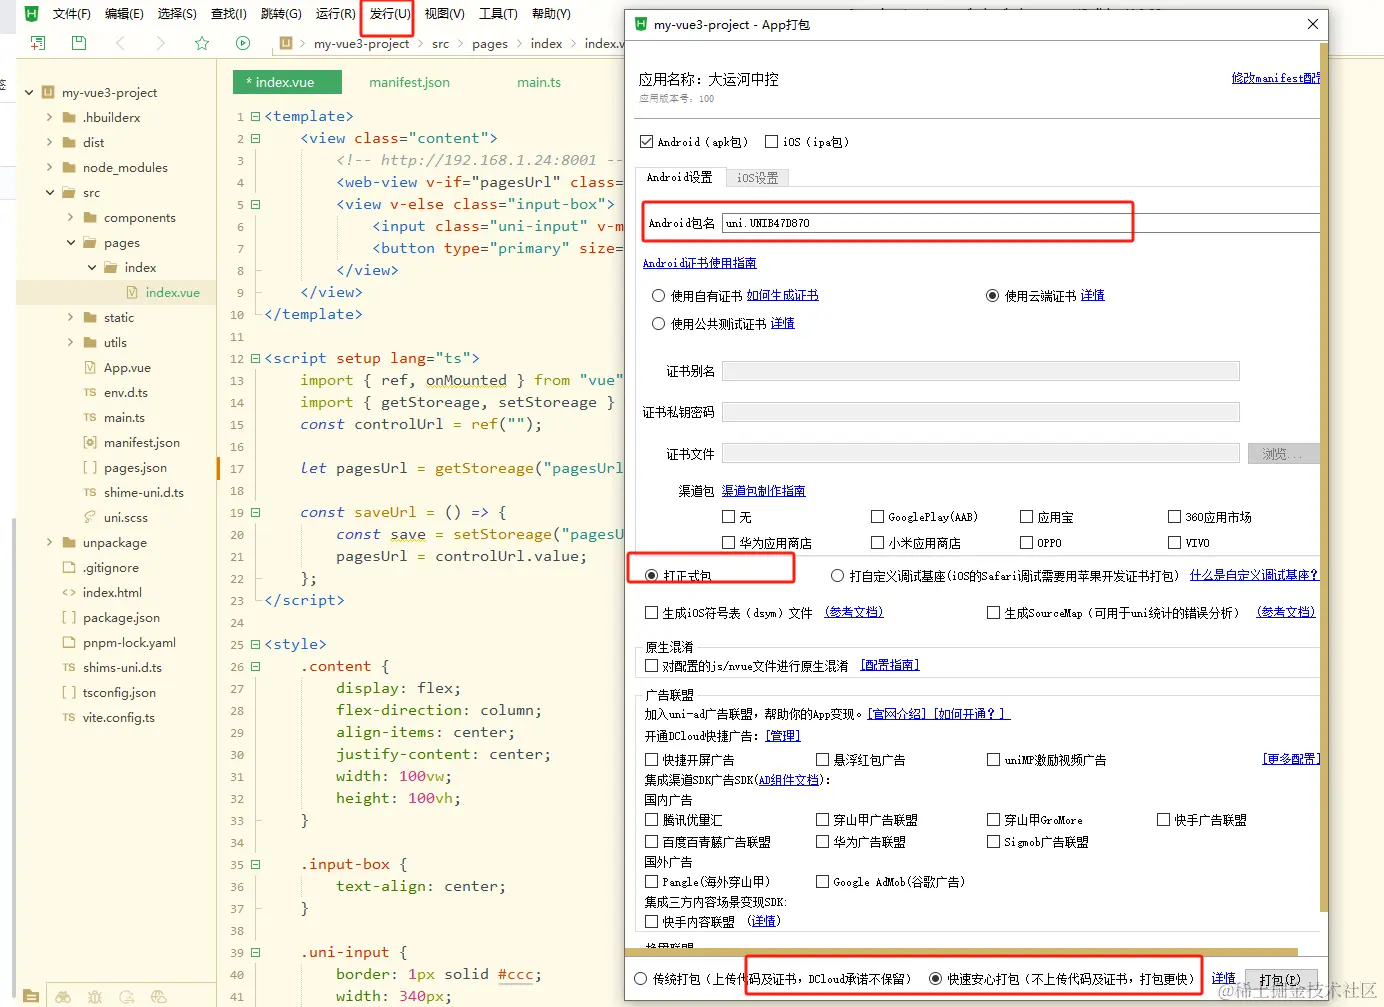
Task: Open the 运行(R) menu
Action: [x=335, y=14]
